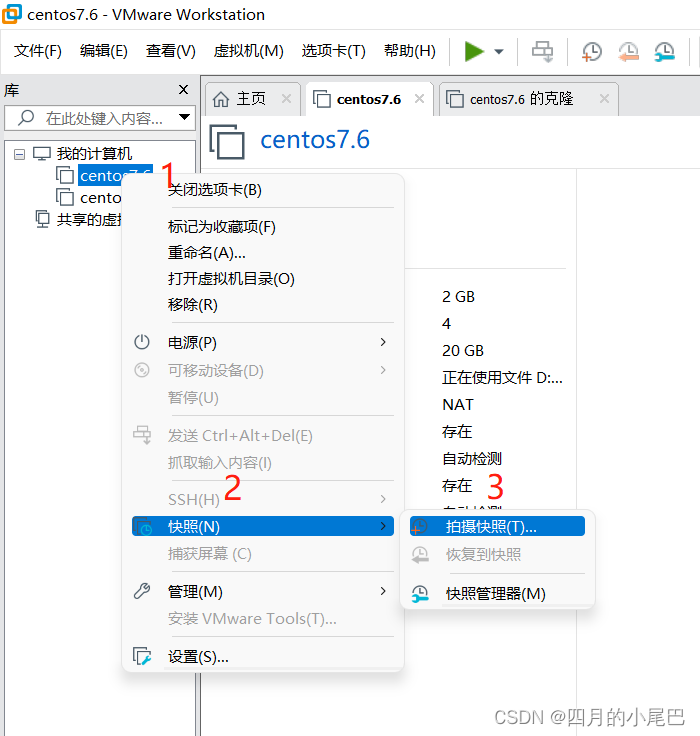Click Send Ctrl+Alt+Del toolbar icon
The height and width of the screenshot is (736, 700).
(542, 51)
